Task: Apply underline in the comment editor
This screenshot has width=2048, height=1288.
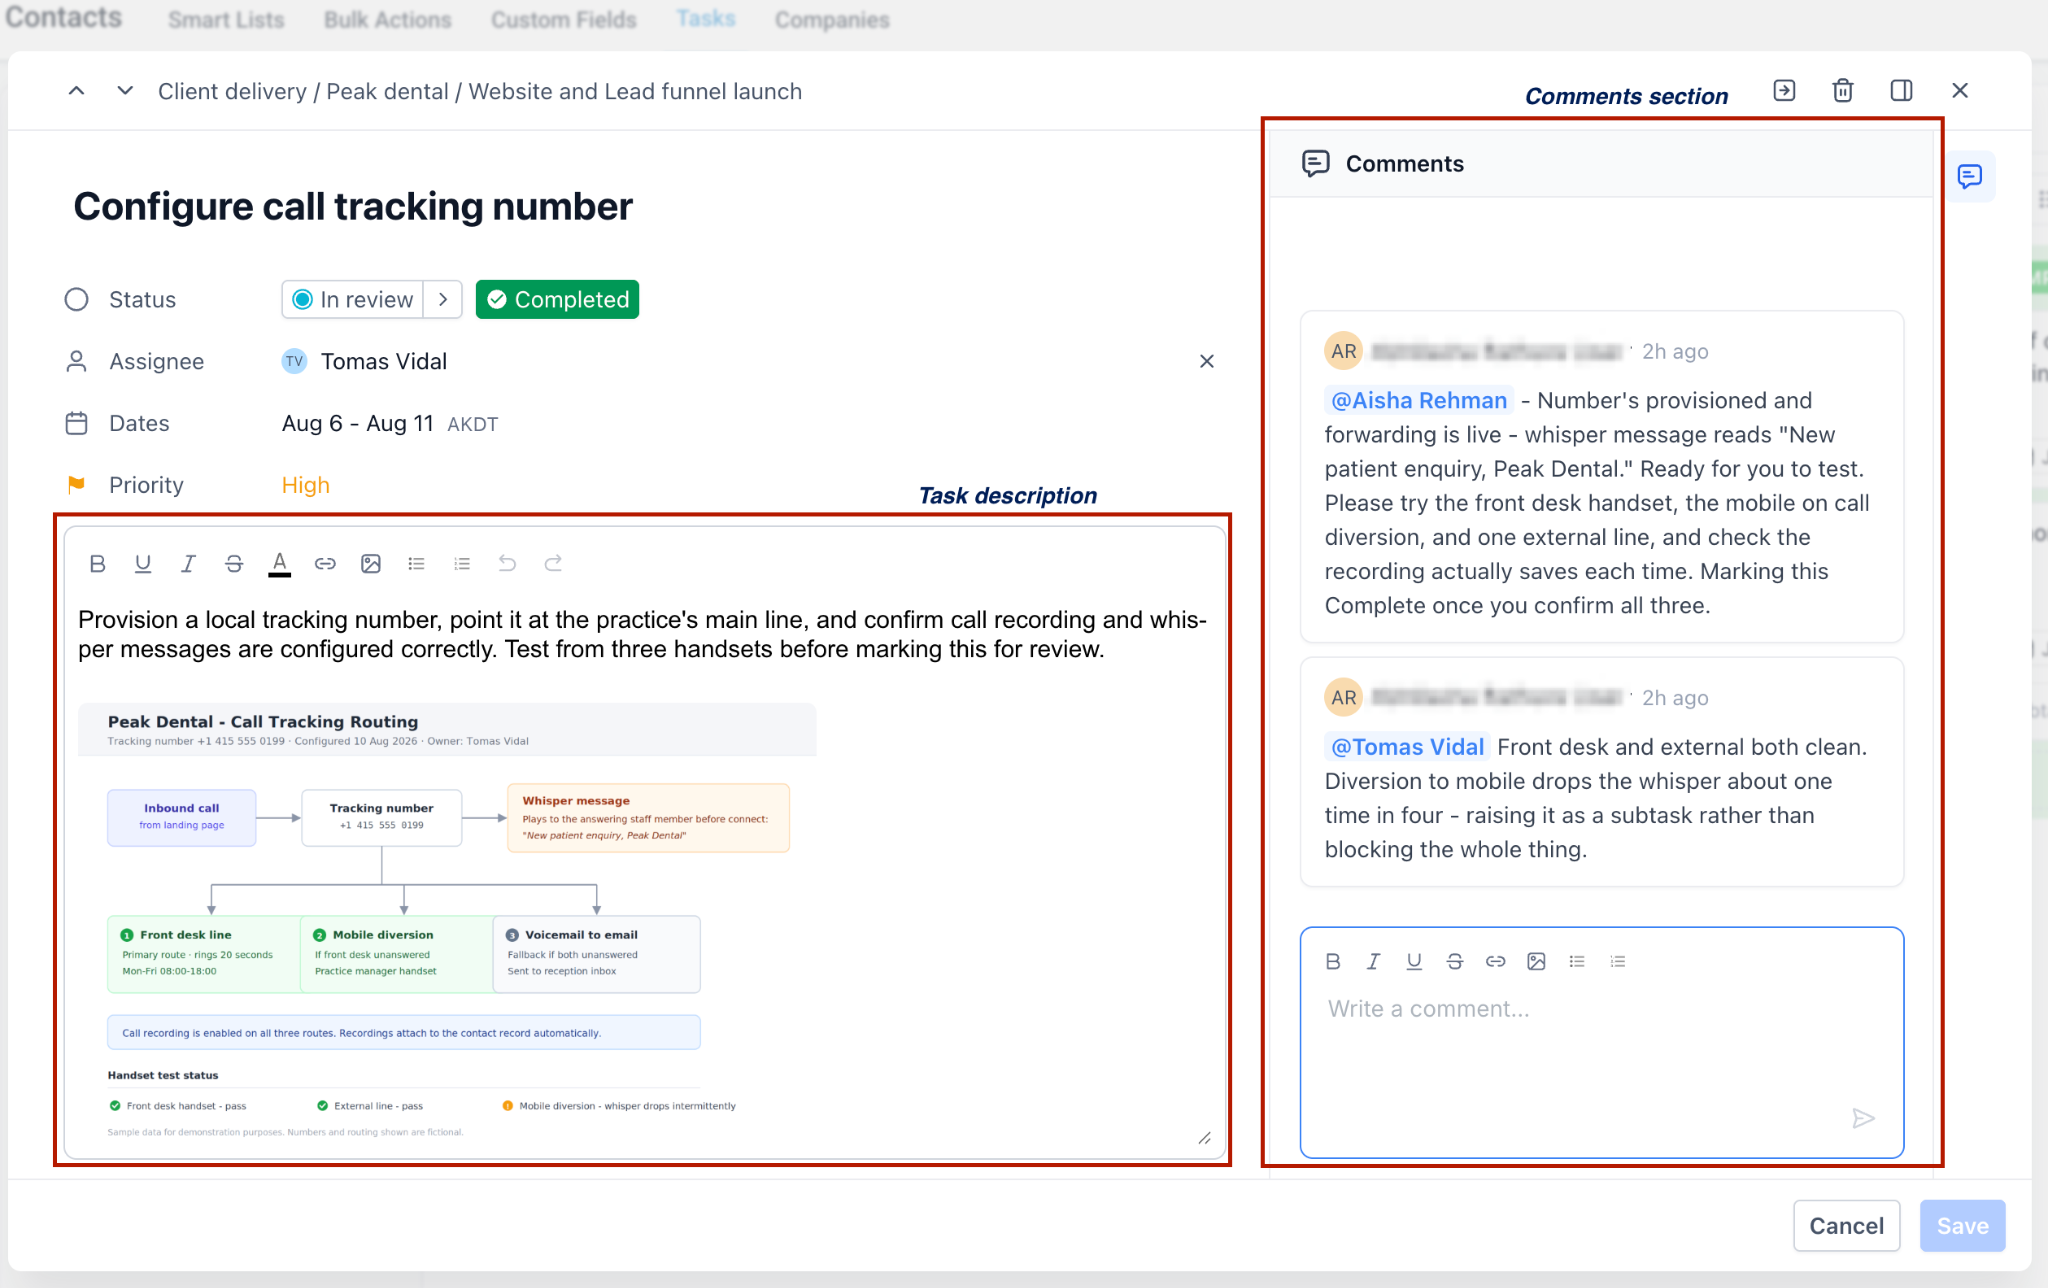Action: [1414, 962]
